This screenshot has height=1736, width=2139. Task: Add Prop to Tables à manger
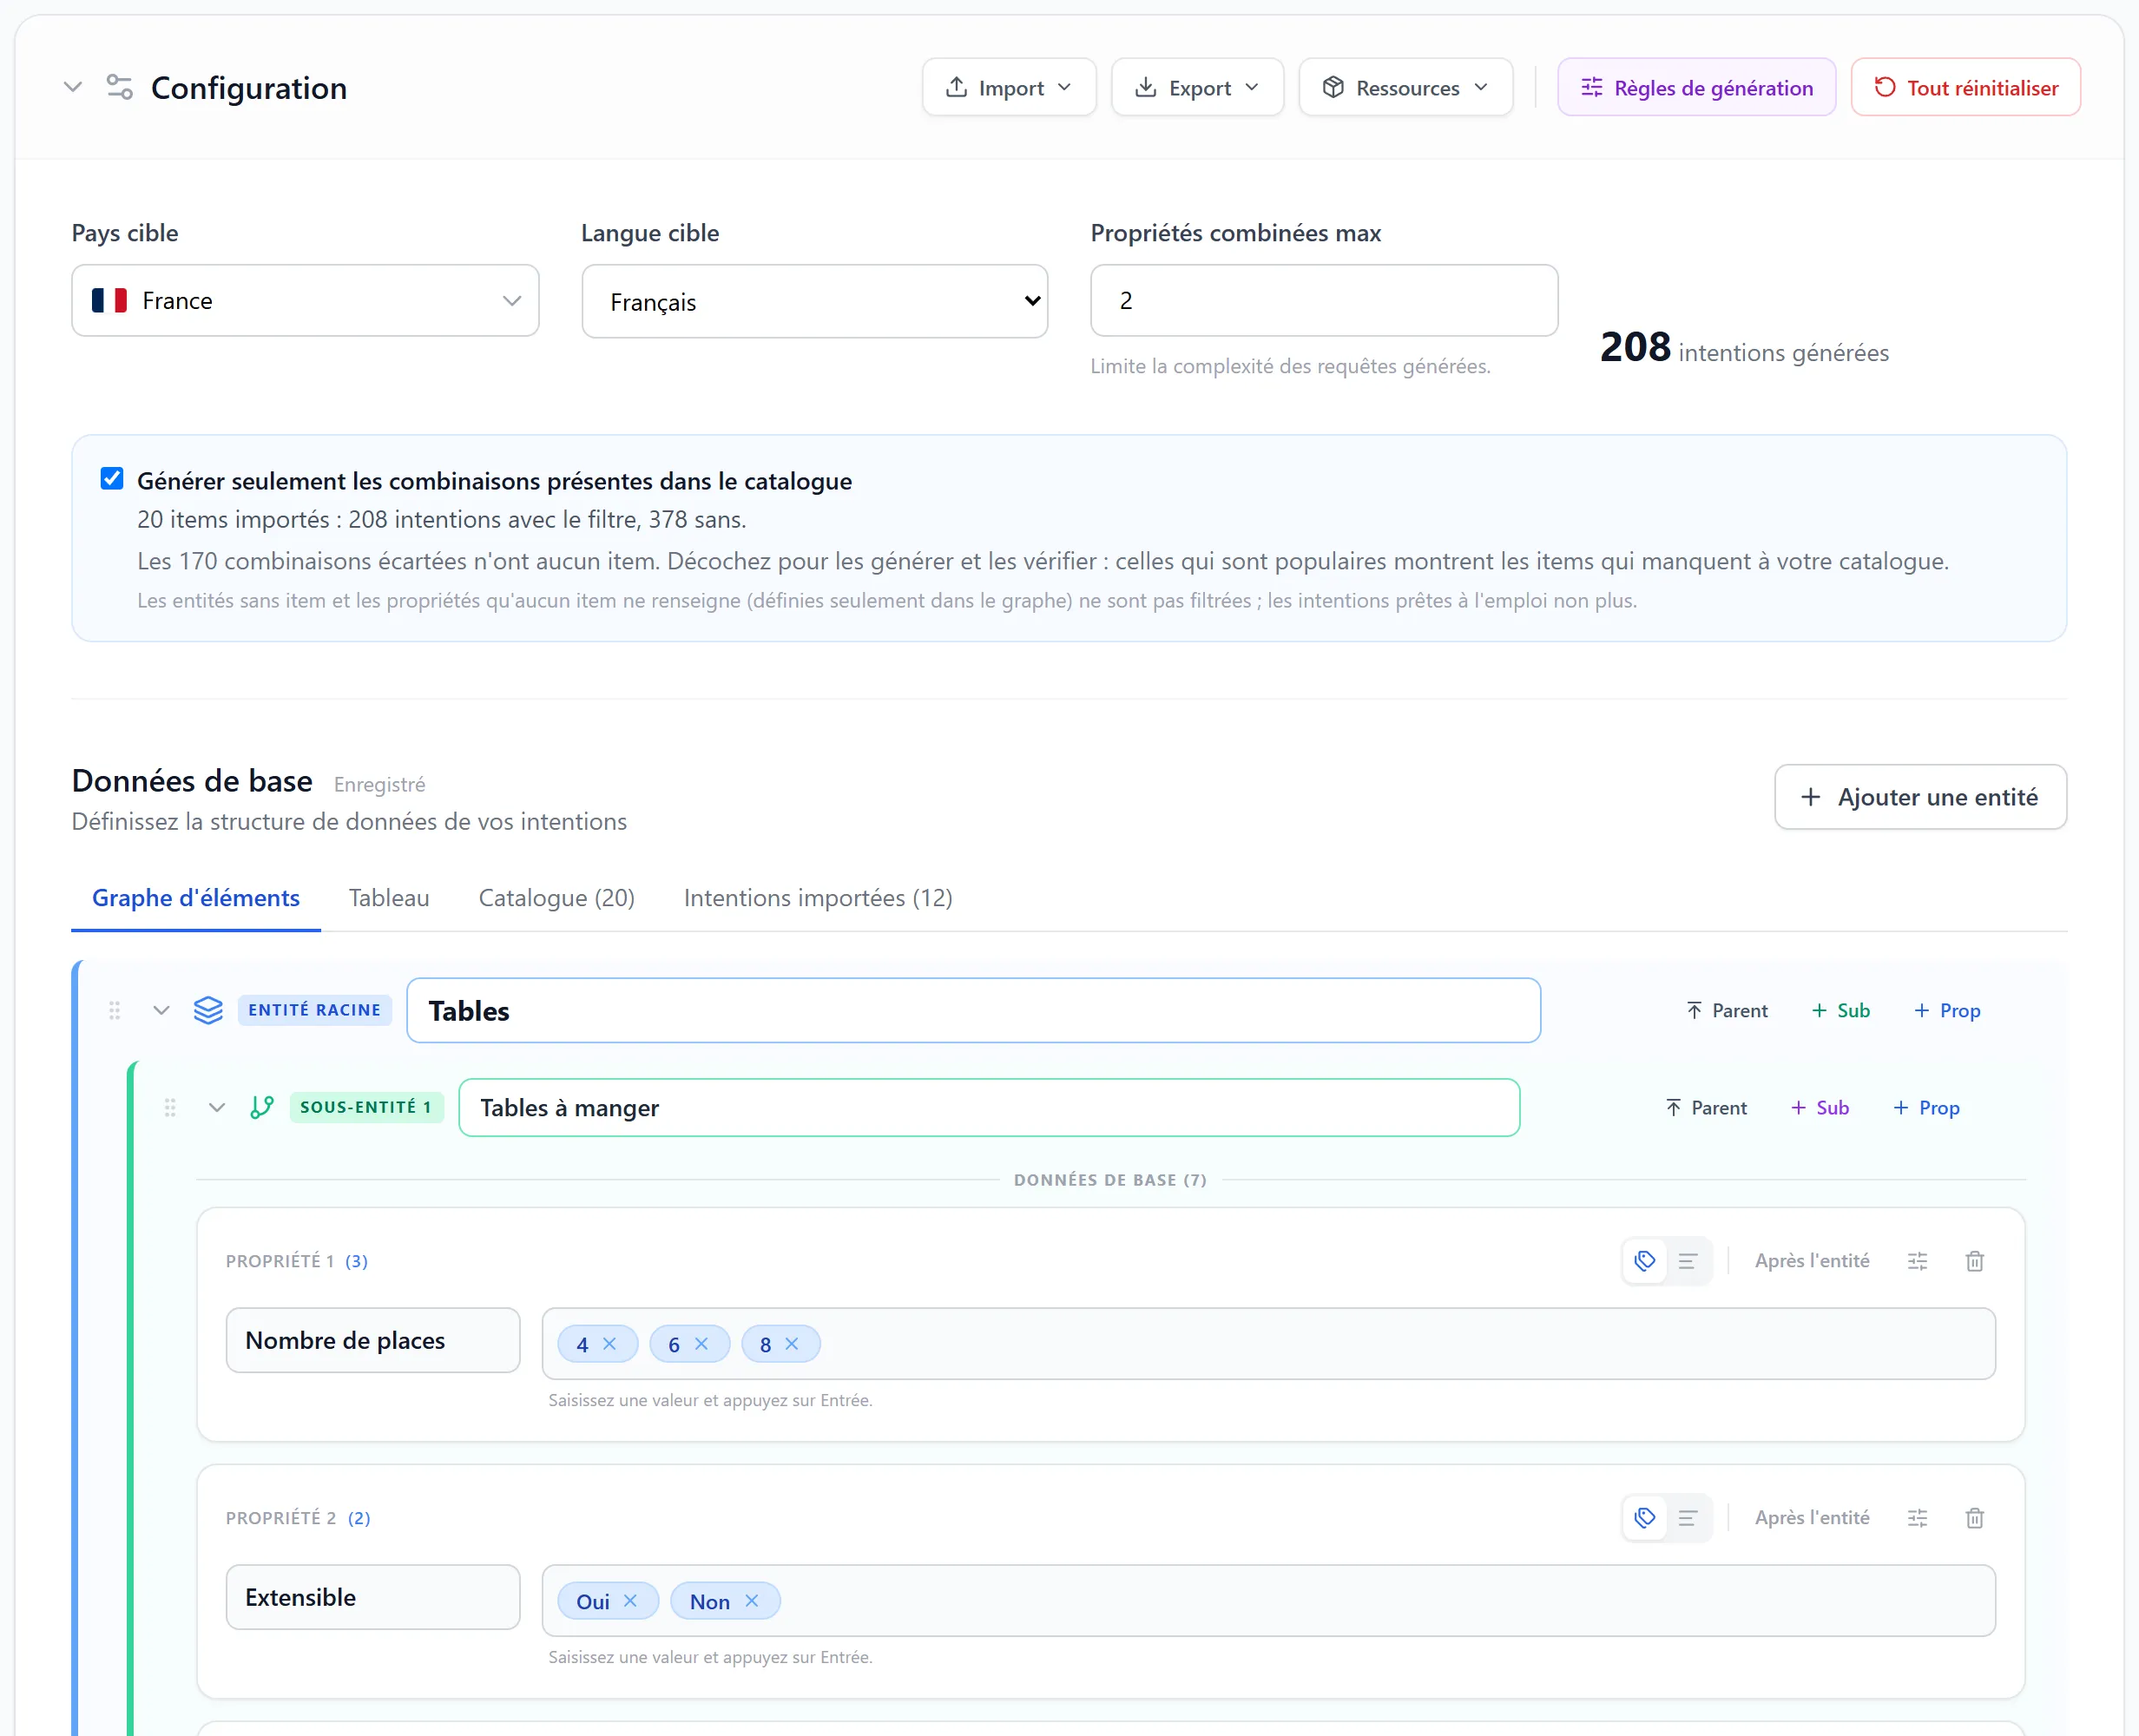pos(1925,1108)
